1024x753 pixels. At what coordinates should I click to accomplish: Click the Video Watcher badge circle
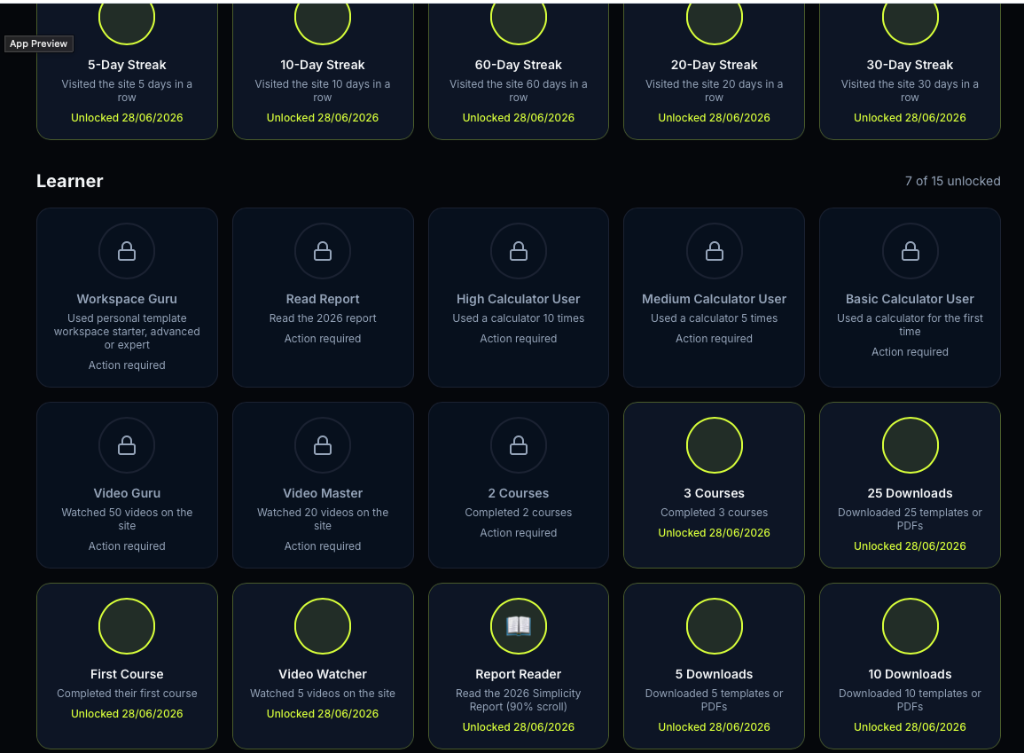[323, 626]
